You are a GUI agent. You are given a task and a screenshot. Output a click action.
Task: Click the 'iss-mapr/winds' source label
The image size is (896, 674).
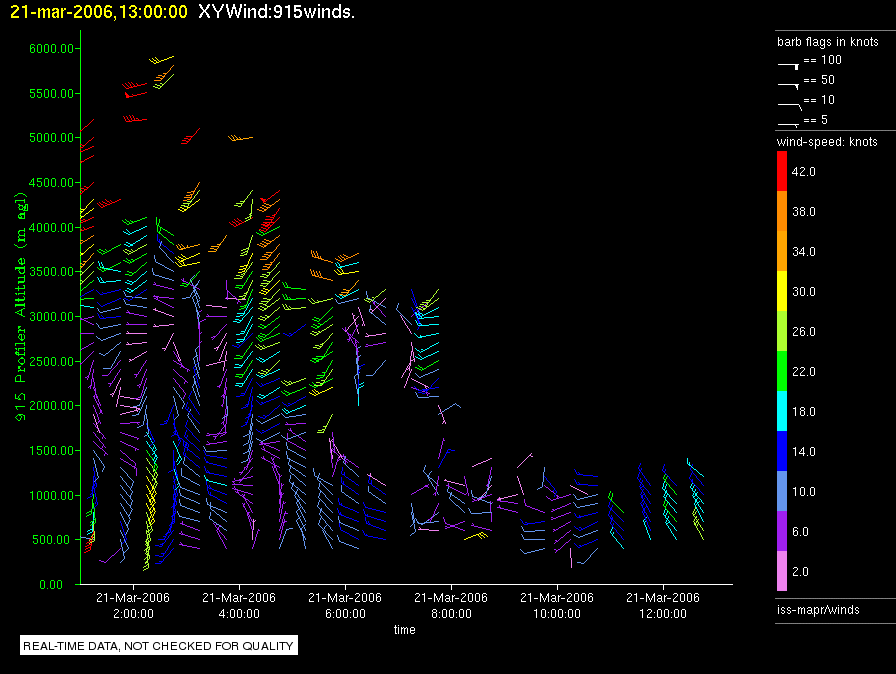pyautogui.click(x=818, y=609)
